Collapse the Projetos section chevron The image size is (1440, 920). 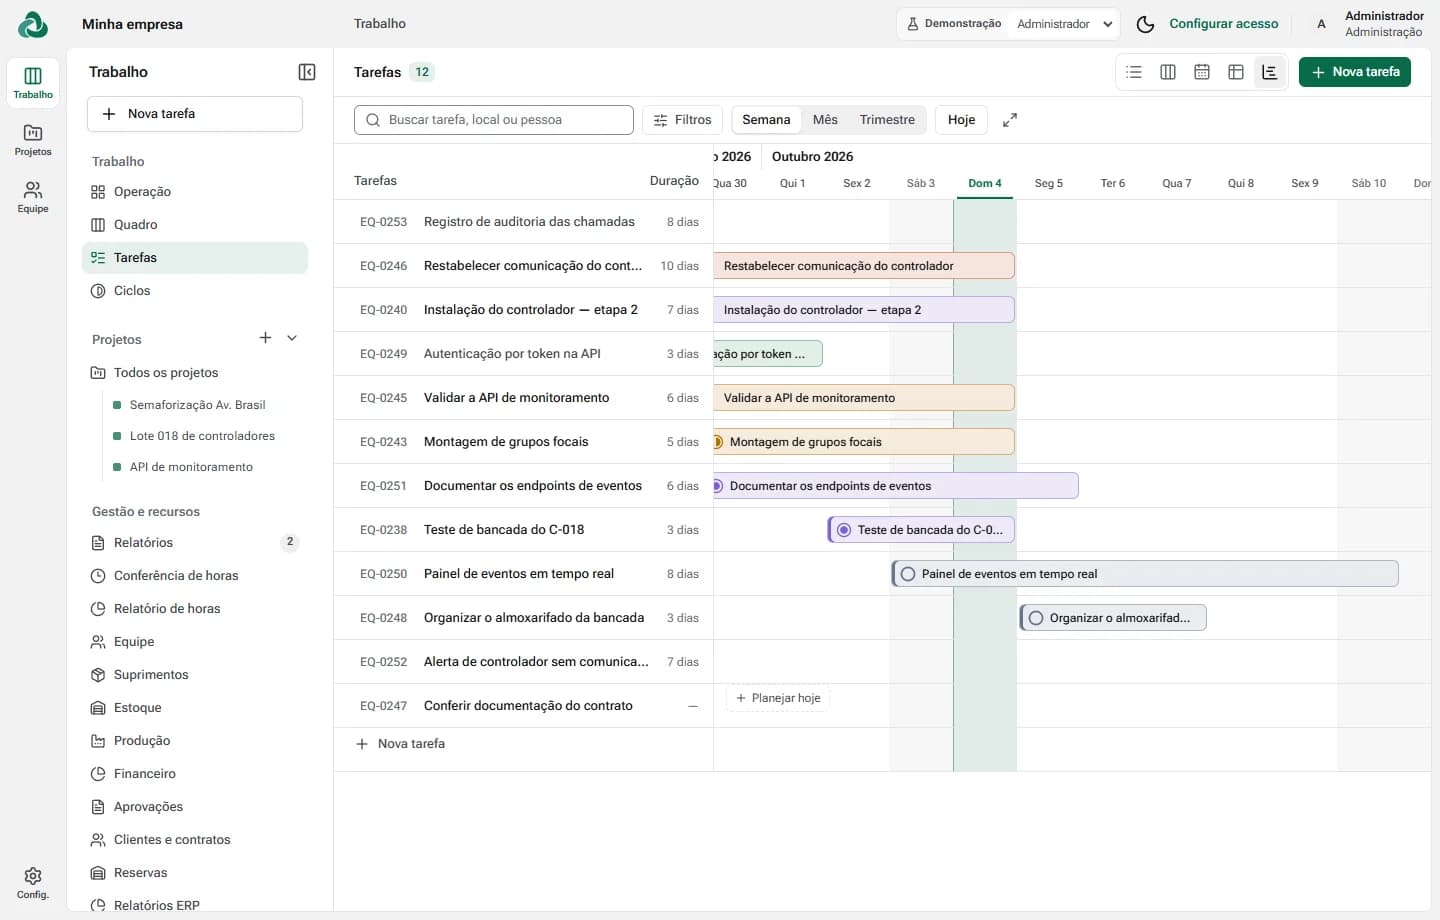pyautogui.click(x=292, y=338)
